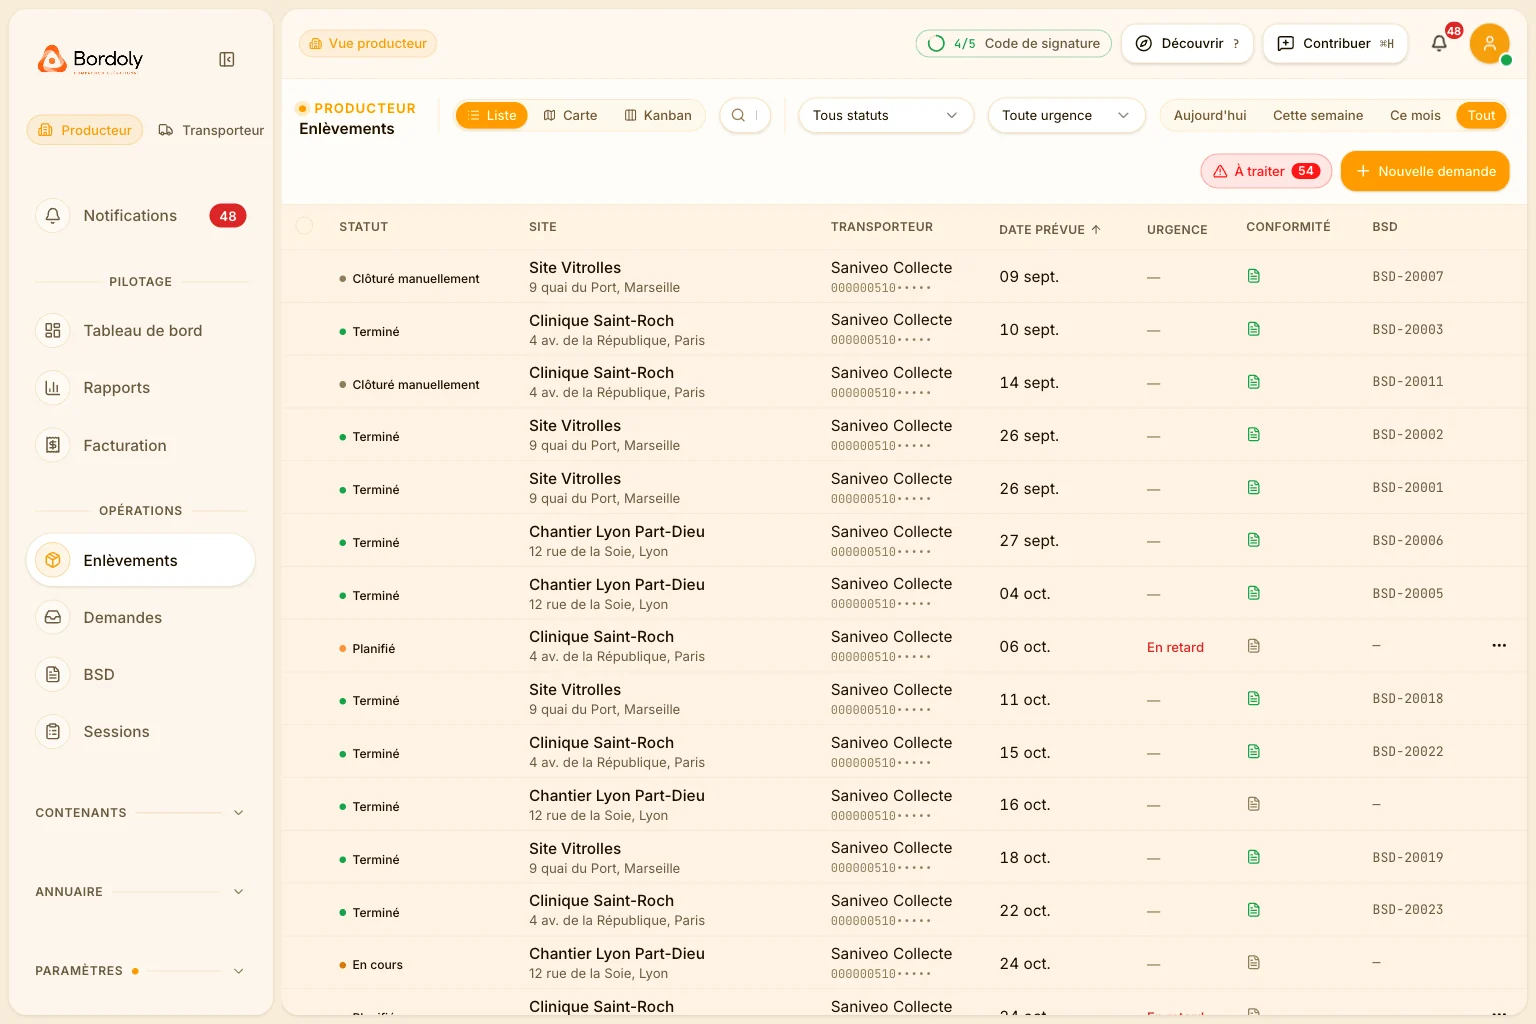
Task: Switch to the Transporteur role
Action: coord(211,130)
